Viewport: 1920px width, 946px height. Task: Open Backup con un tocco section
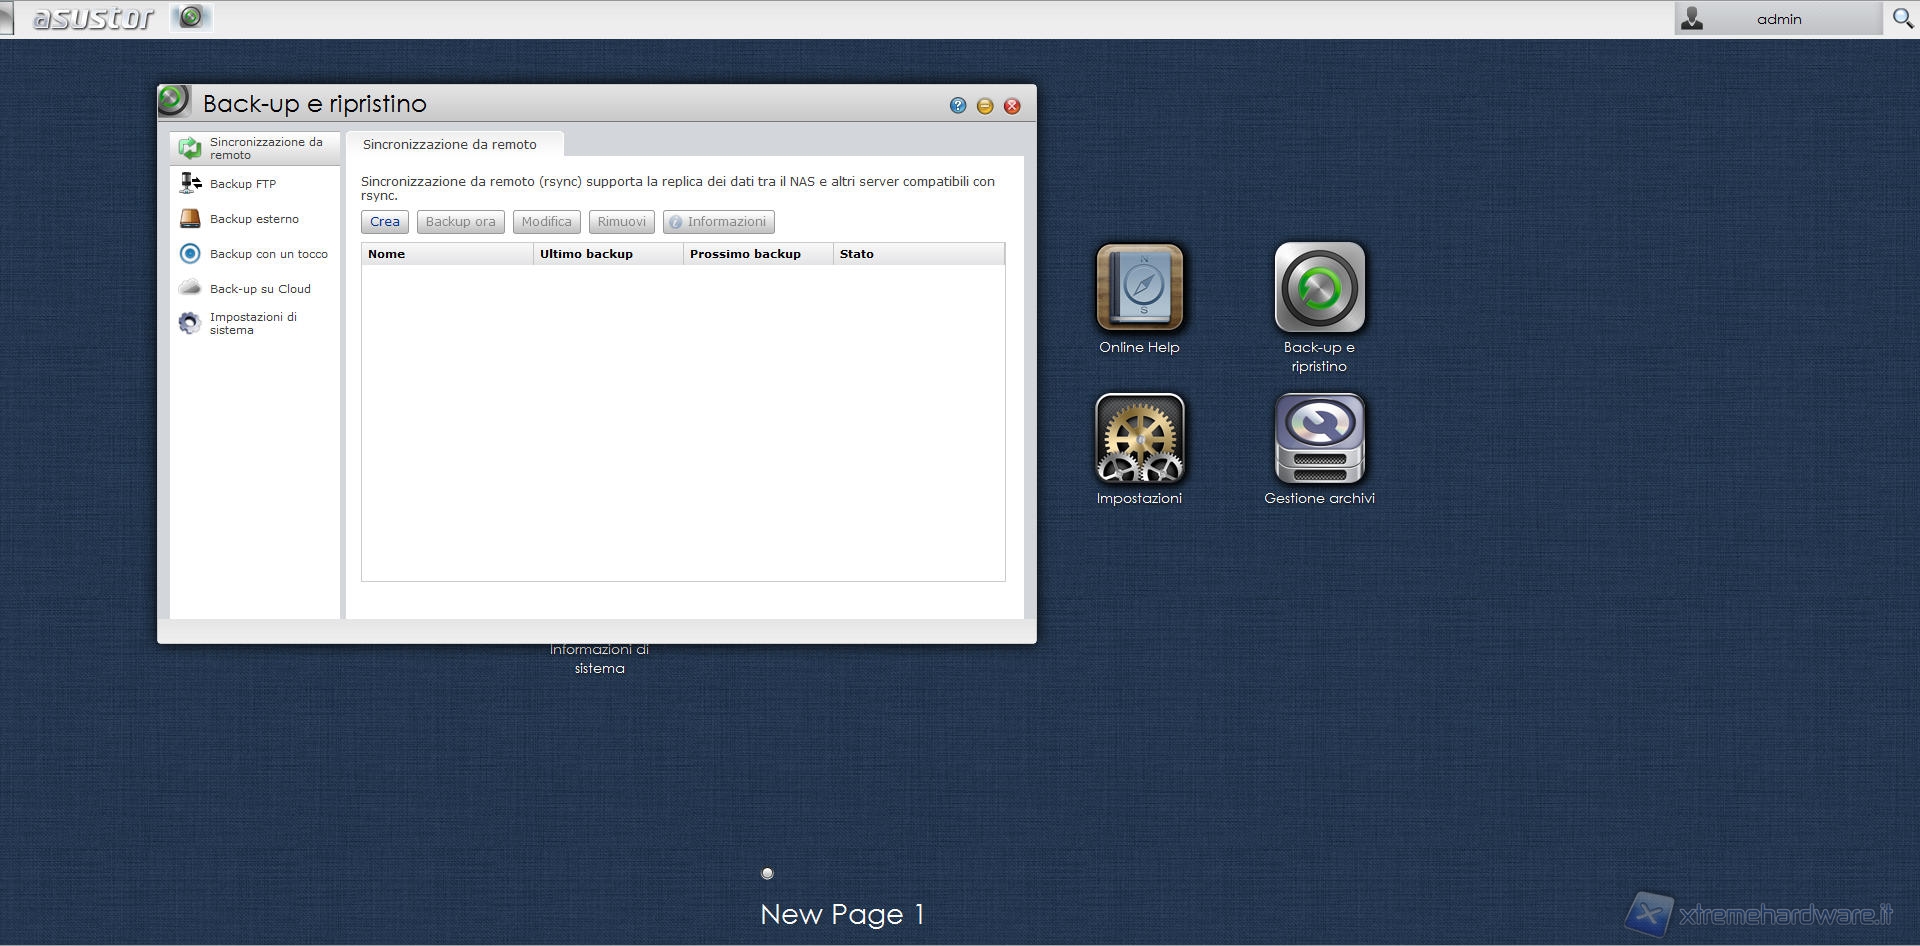coord(268,254)
